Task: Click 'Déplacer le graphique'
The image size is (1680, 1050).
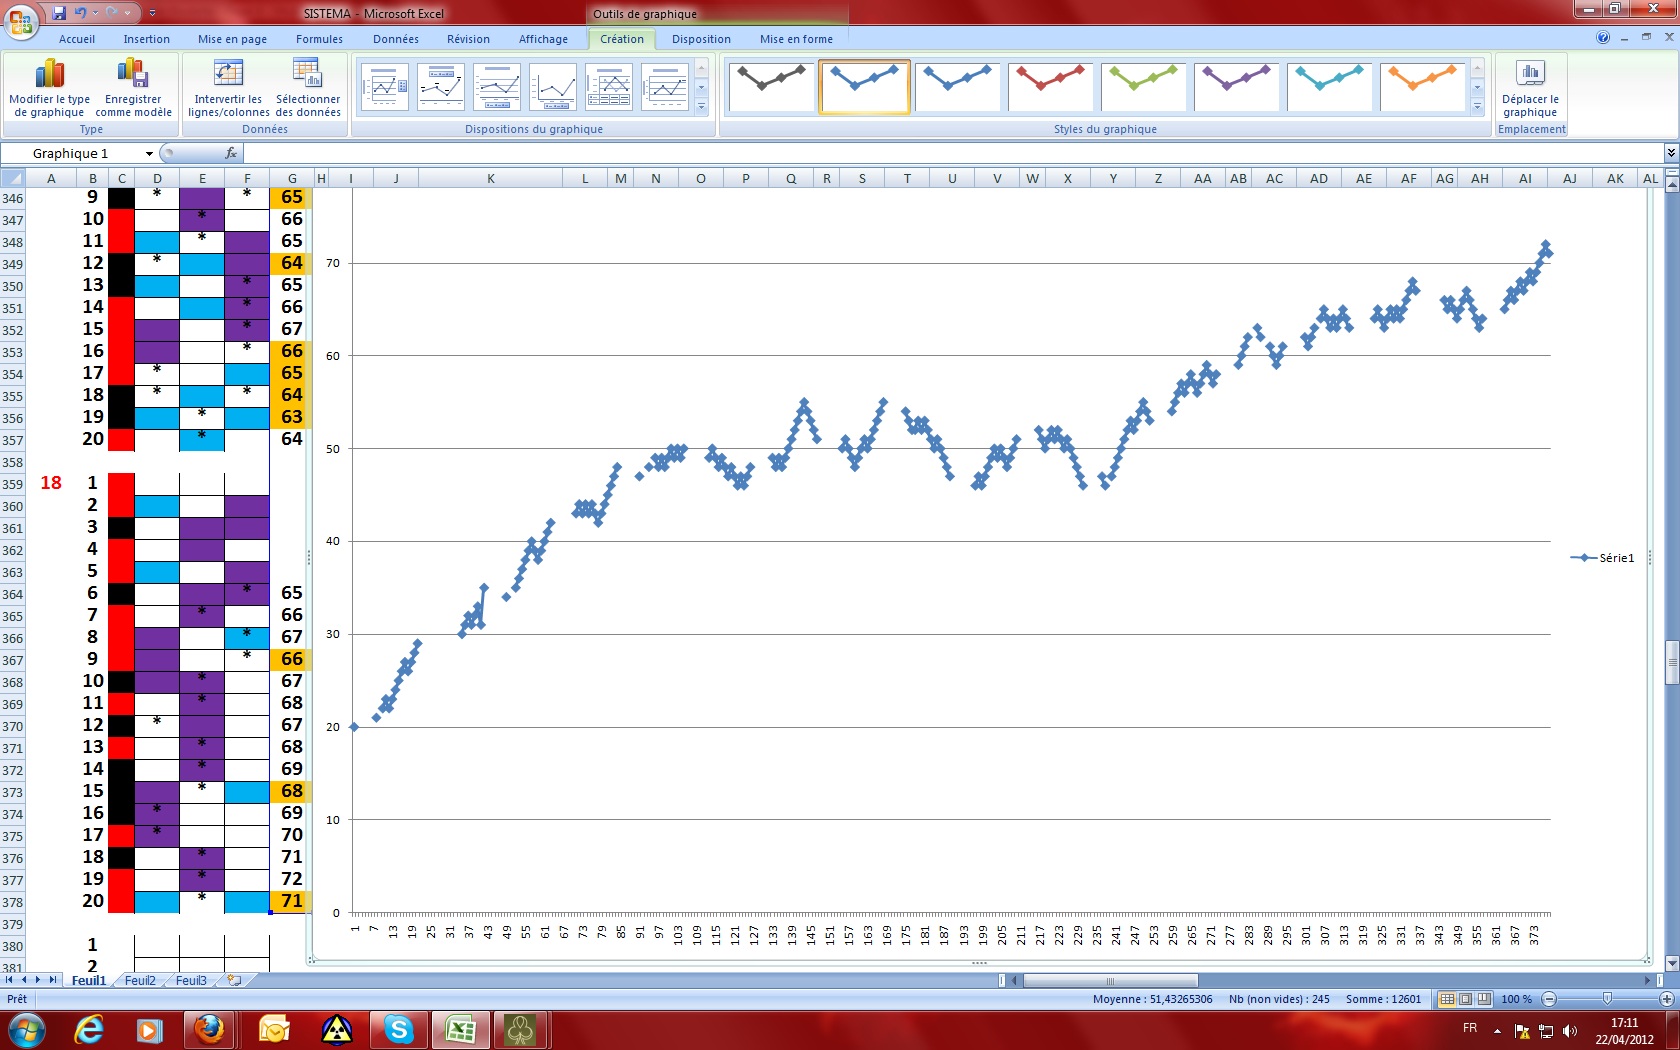Action: coord(1530,86)
